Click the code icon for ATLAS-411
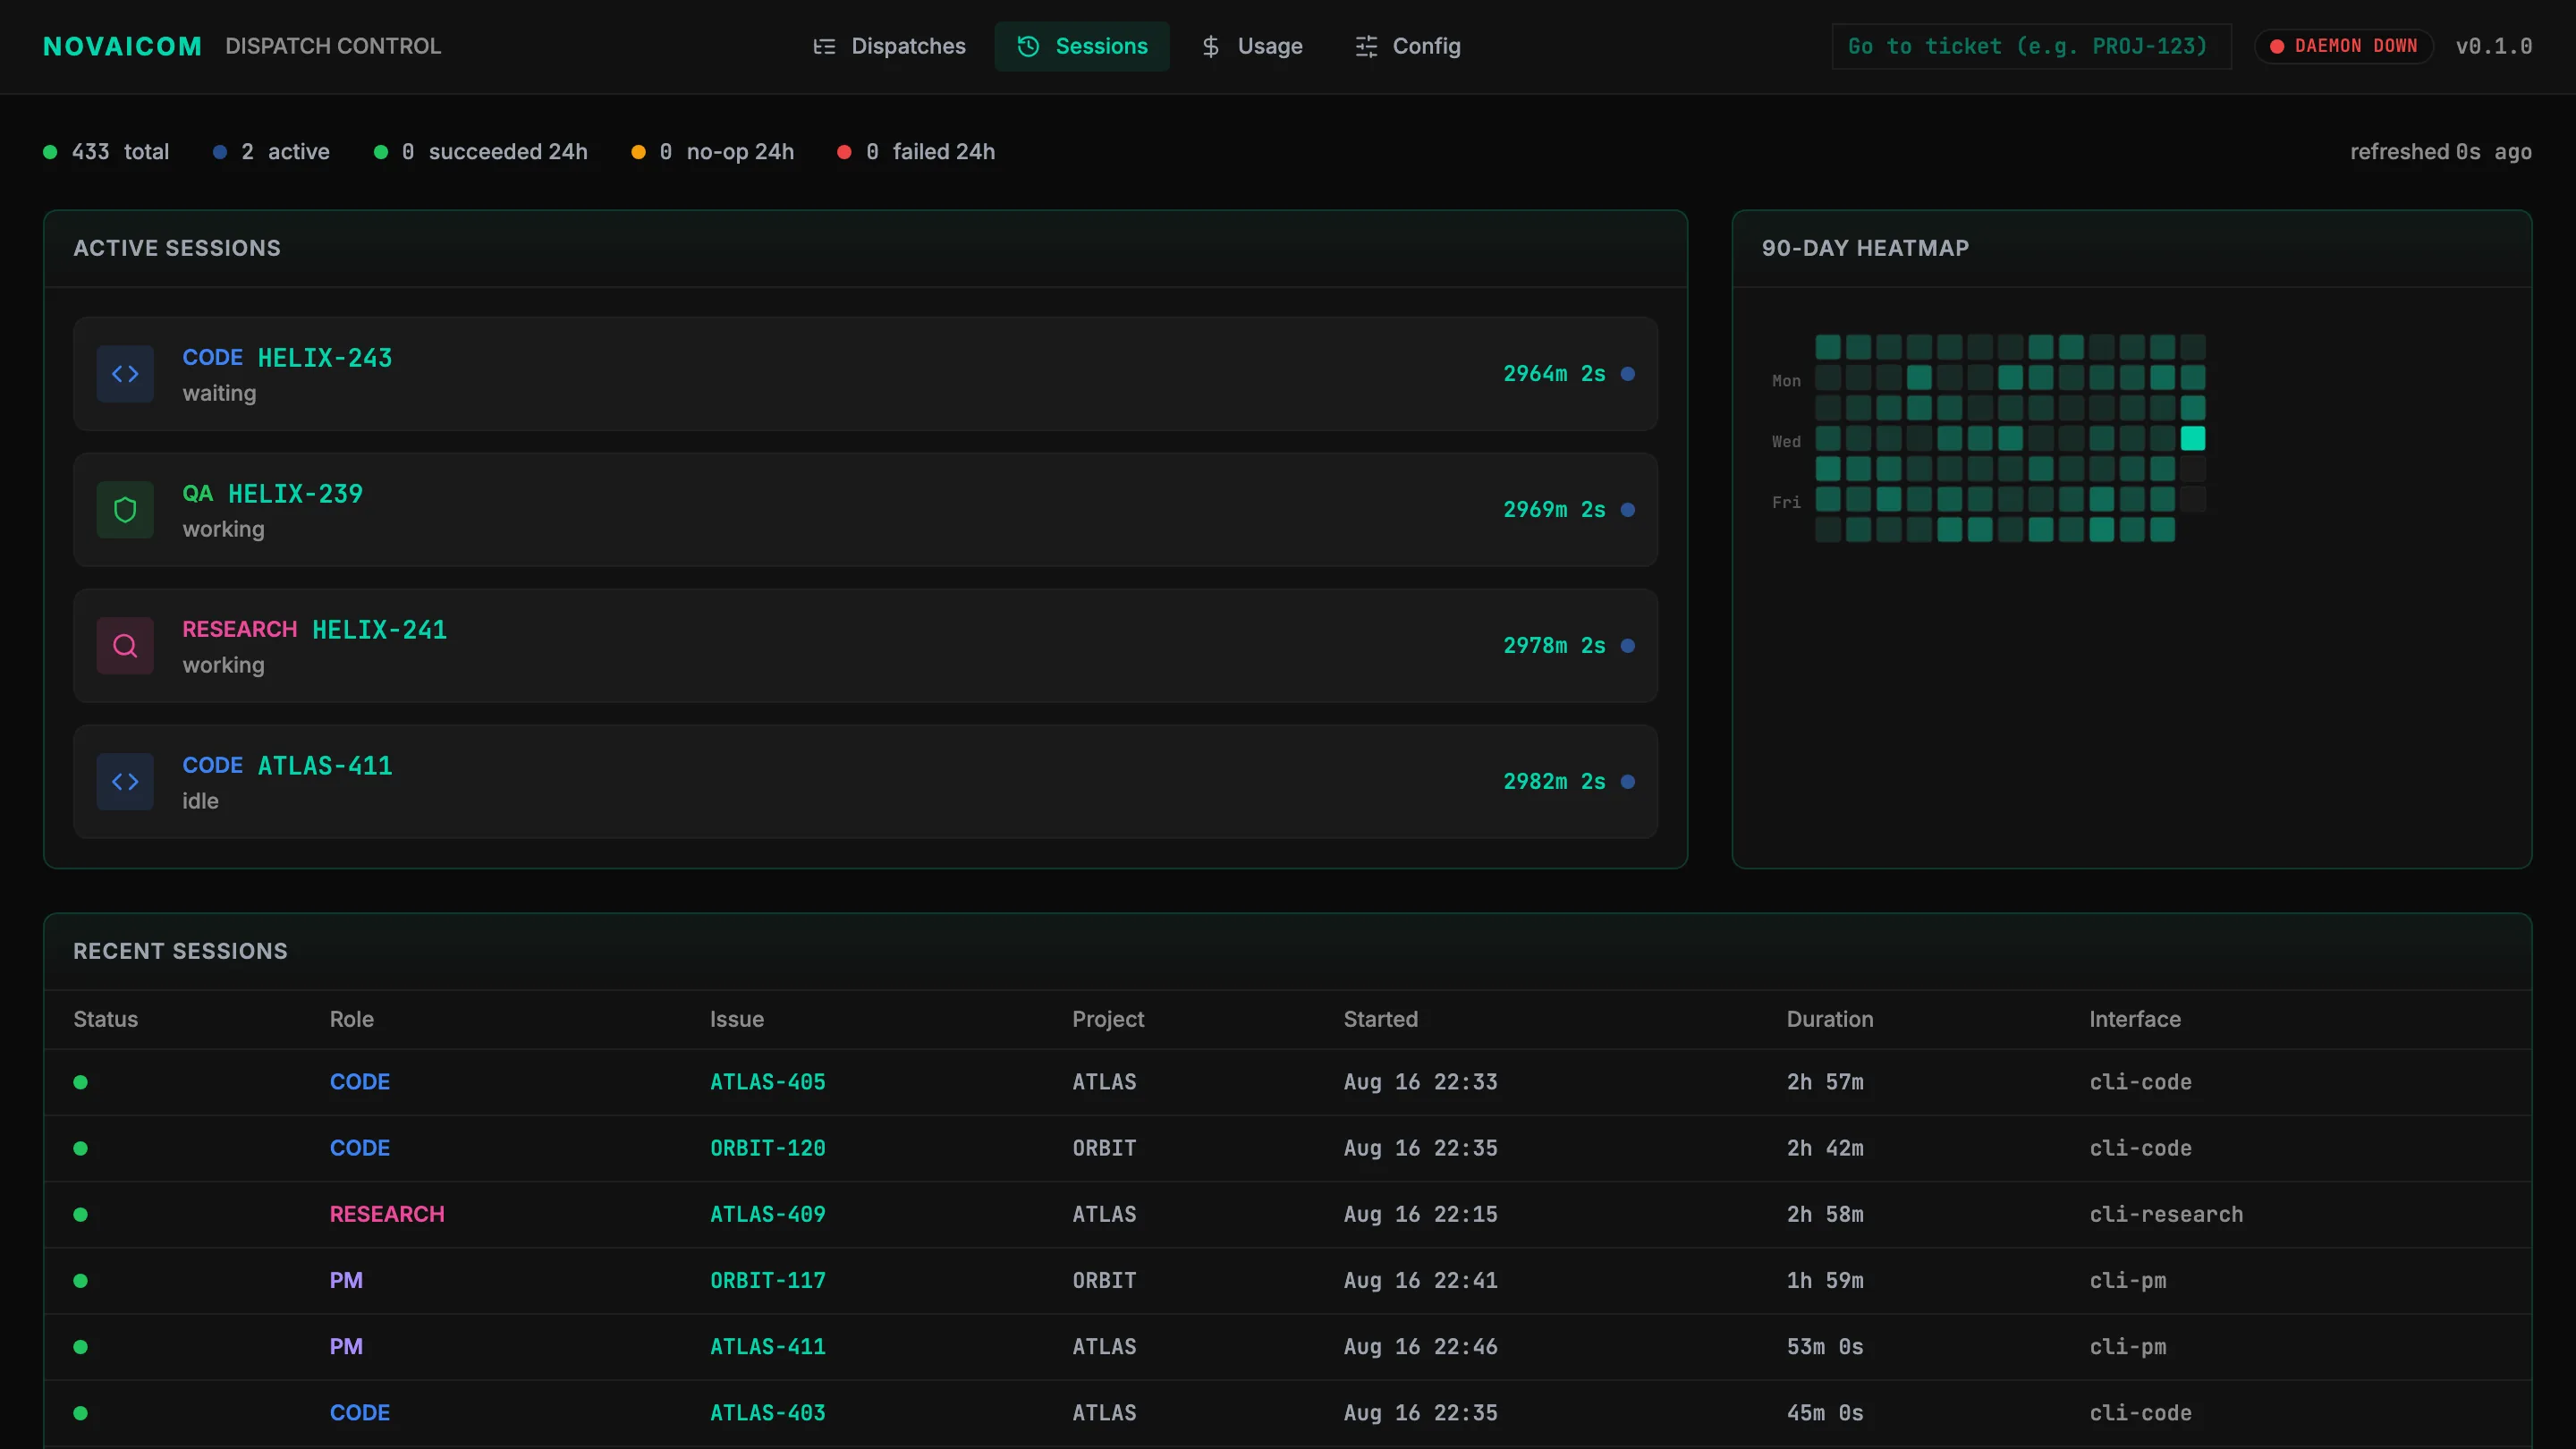Image resolution: width=2576 pixels, height=1449 pixels. (125, 782)
